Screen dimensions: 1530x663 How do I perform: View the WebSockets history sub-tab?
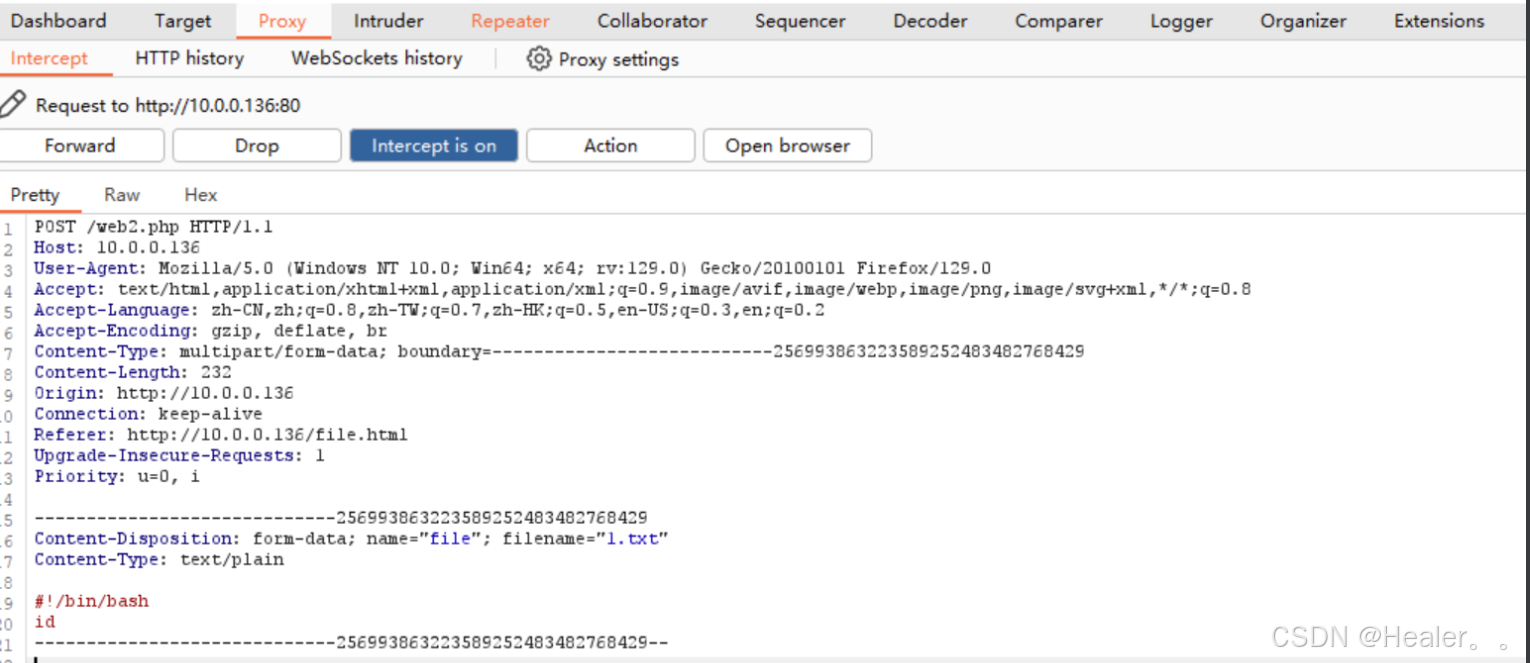click(377, 58)
